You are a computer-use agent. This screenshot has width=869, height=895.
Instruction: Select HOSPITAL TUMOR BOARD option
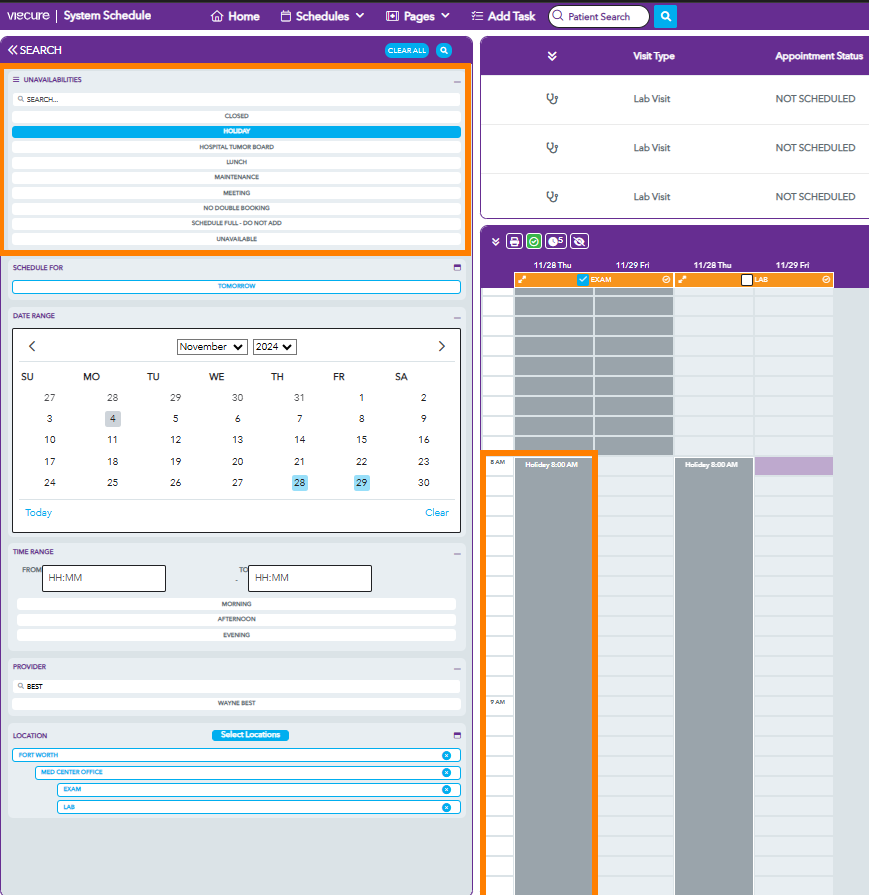click(x=236, y=147)
